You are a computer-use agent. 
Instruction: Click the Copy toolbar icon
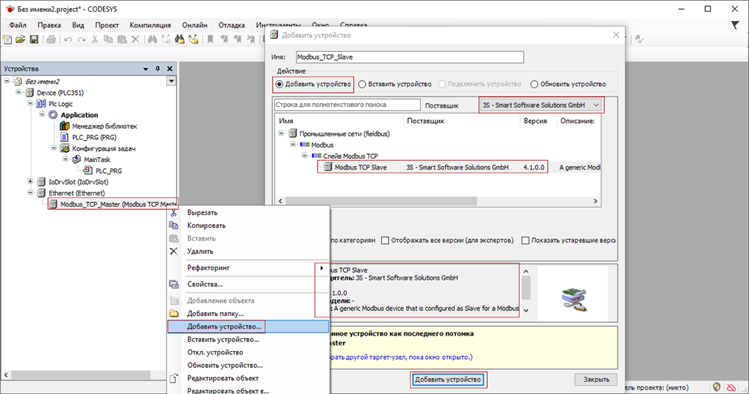coord(108,40)
